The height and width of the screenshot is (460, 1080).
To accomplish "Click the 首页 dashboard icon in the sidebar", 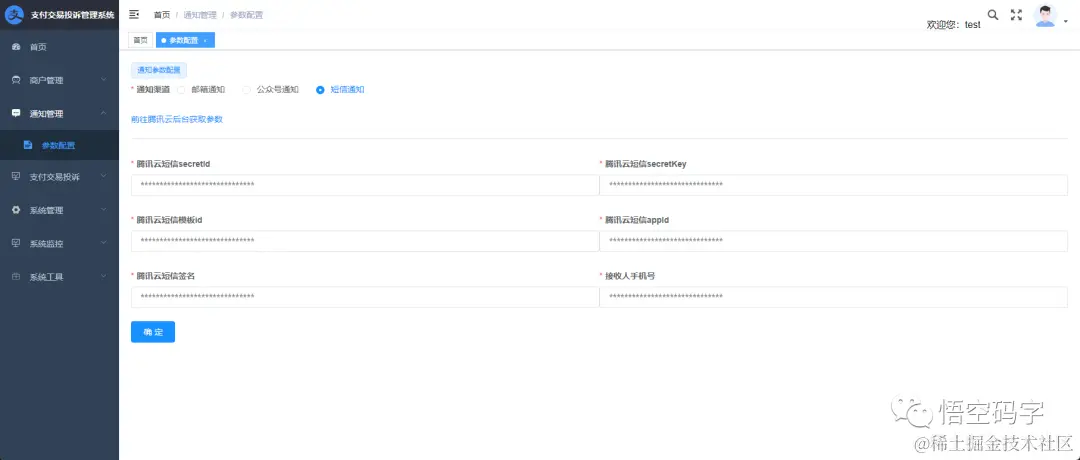I will 17,48.
